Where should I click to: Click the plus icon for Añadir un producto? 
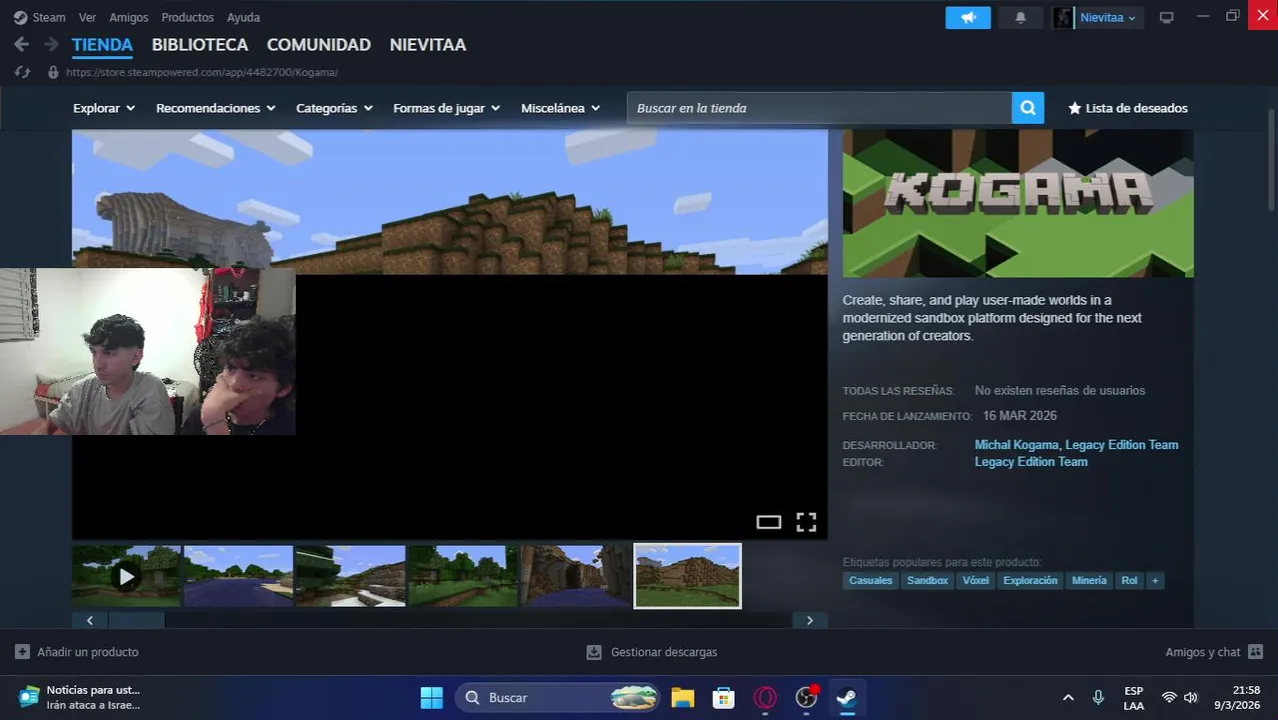(22, 652)
